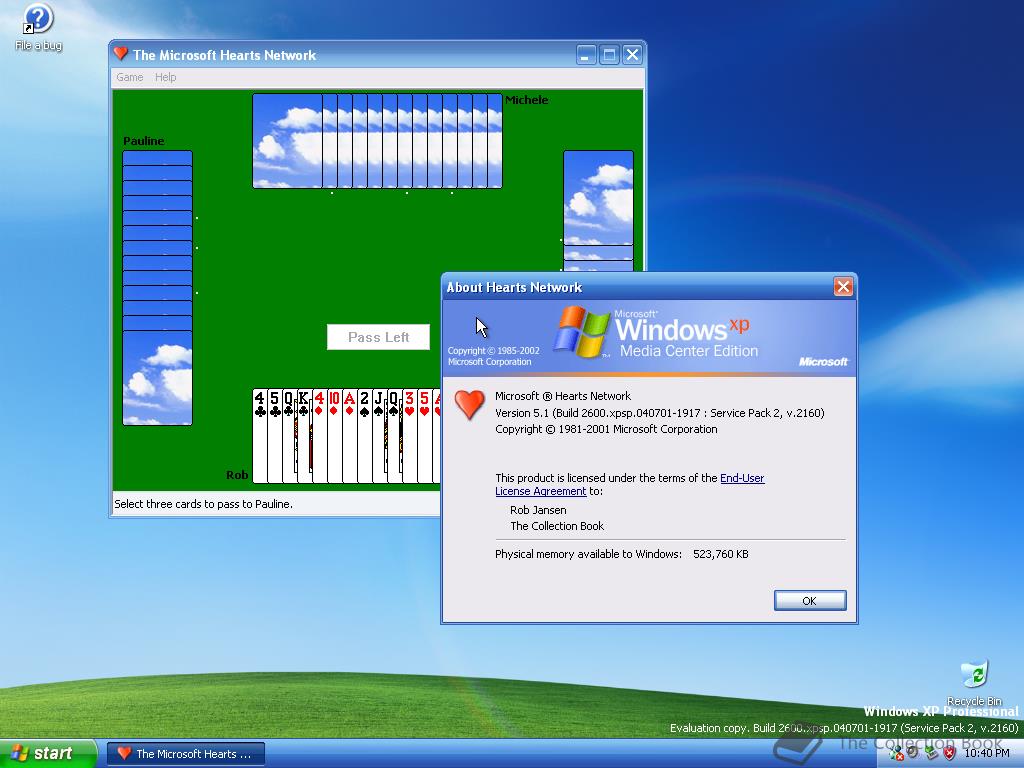
Task: Open the Help menu
Action: tap(165, 77)
